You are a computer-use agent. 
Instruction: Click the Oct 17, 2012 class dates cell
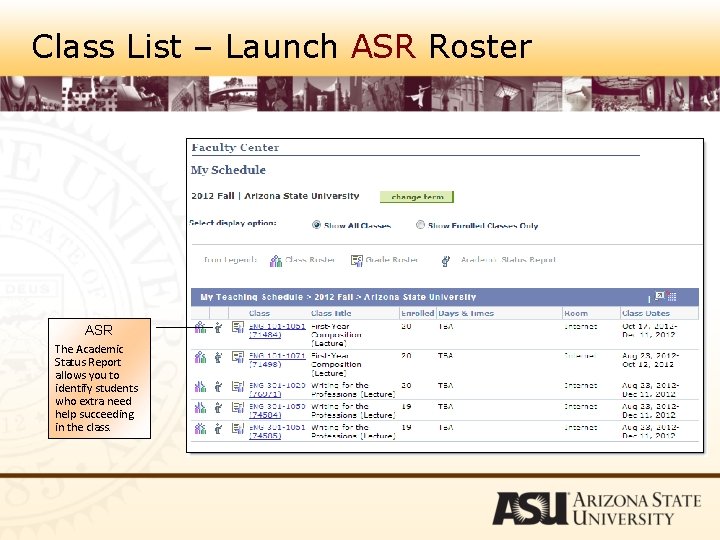click(x=649, y=330)
